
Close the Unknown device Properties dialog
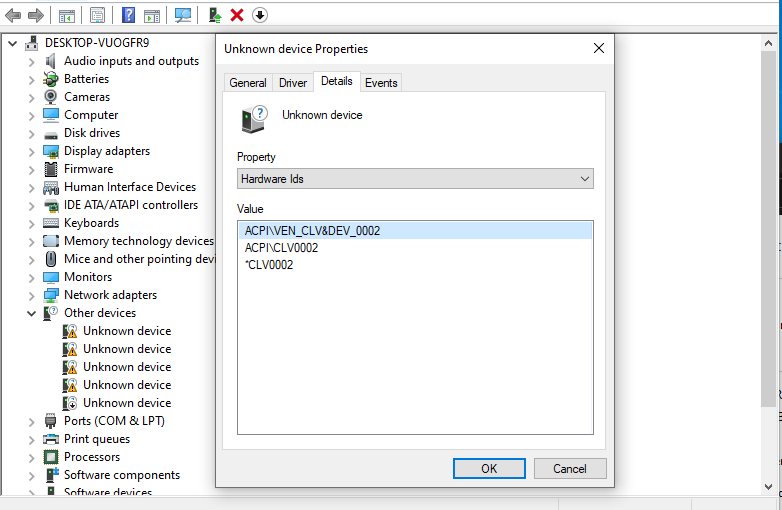599,48
